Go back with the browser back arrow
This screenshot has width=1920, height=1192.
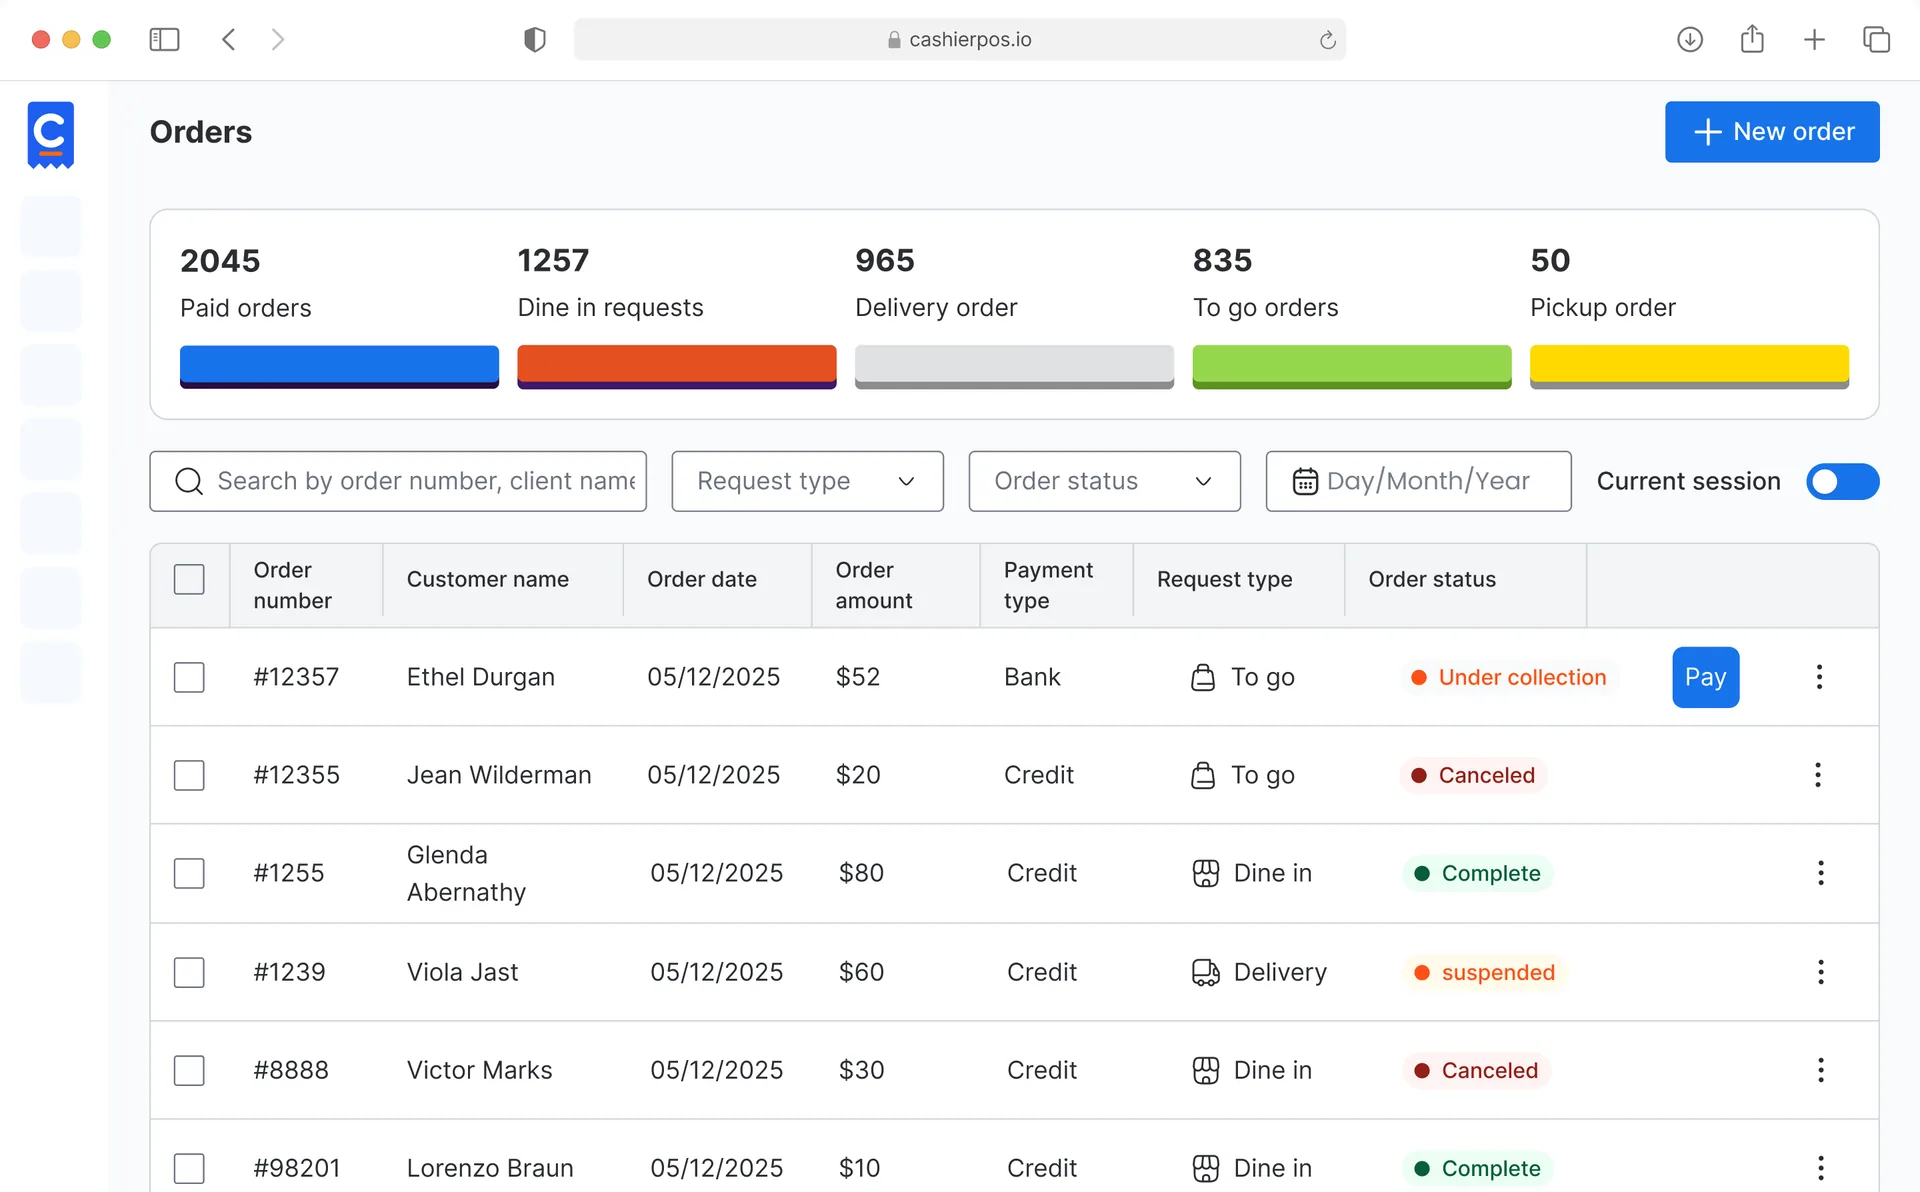pyautogui.click(x=229, y=39)
